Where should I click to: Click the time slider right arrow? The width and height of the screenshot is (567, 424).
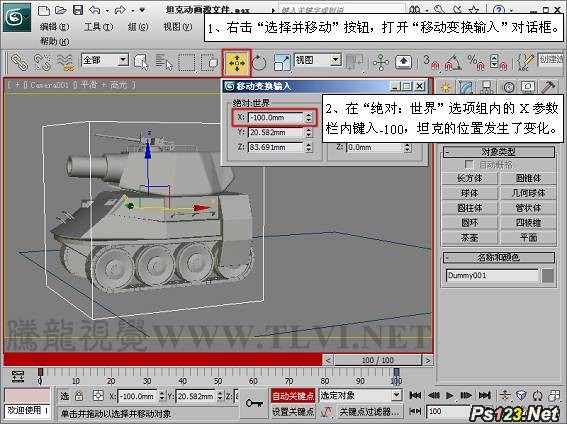pos(428,360)
